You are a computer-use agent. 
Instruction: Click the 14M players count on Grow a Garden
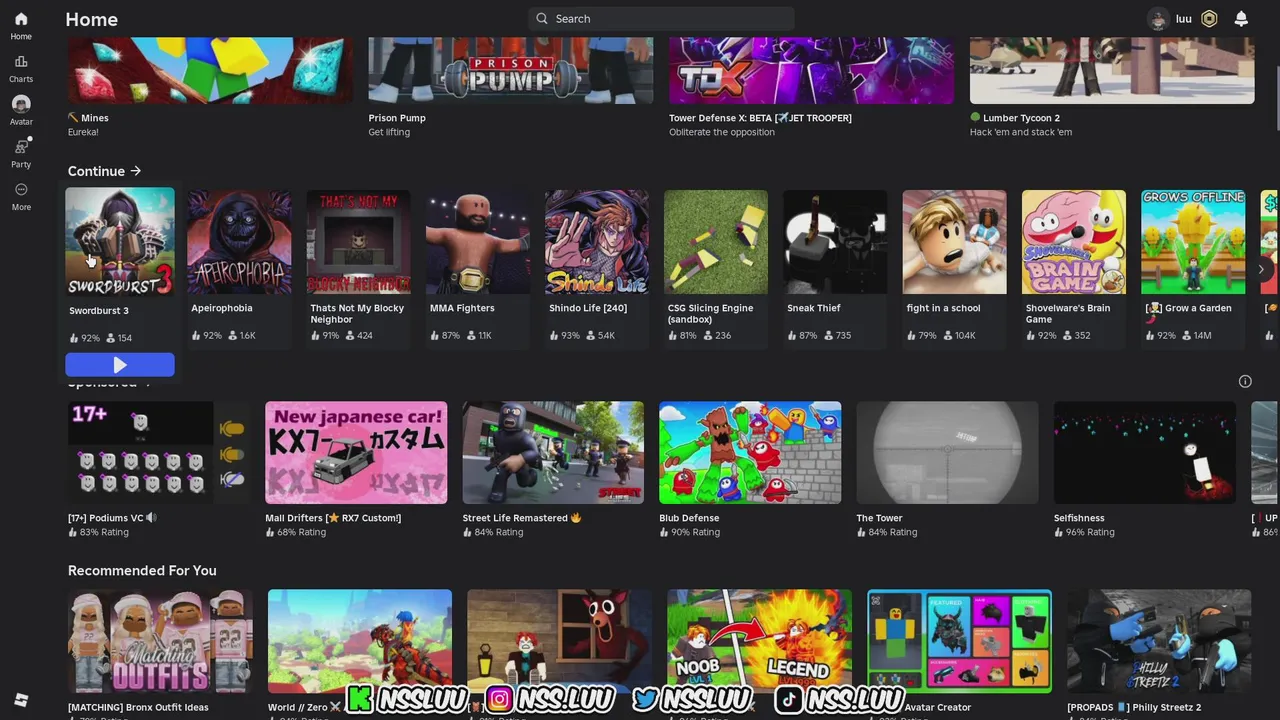[1196, 335]
